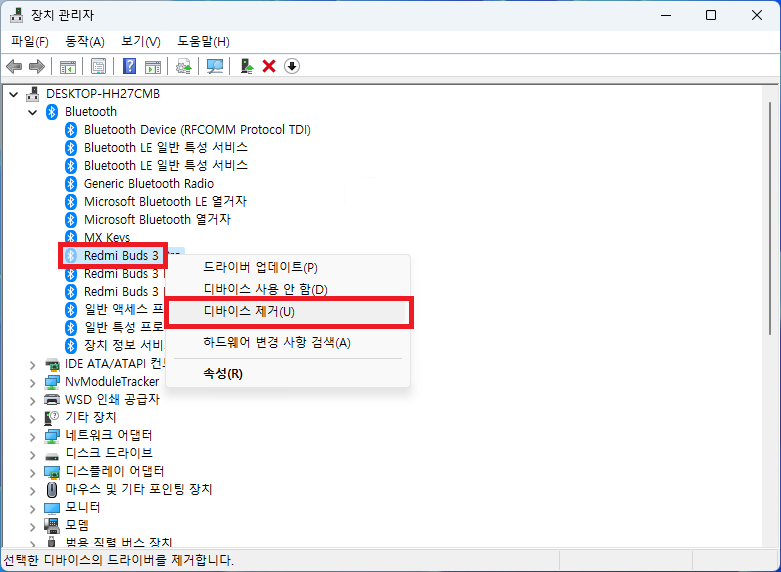Expand the 마우스 및 기타 포인팅 장치 category
The width and height of the screenshot is (781, 572).
[33, 491]
